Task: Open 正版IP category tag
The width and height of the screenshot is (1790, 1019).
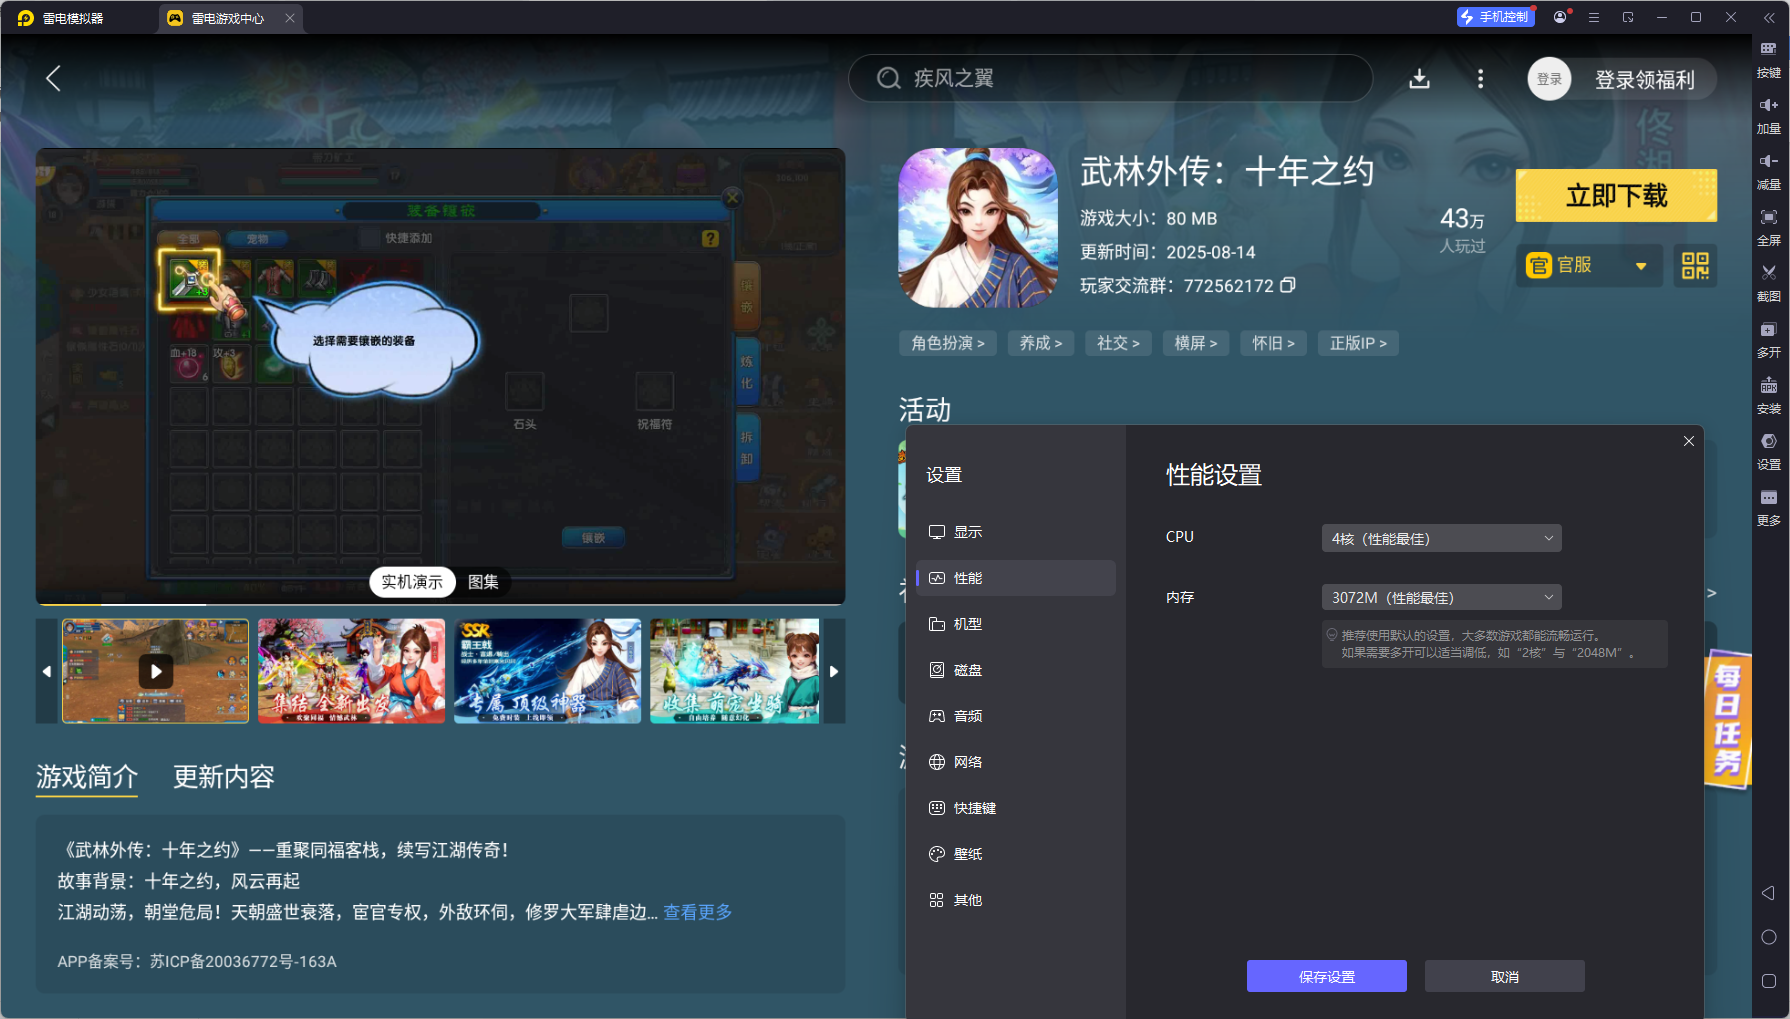Action: click(x=1358, y=343)
